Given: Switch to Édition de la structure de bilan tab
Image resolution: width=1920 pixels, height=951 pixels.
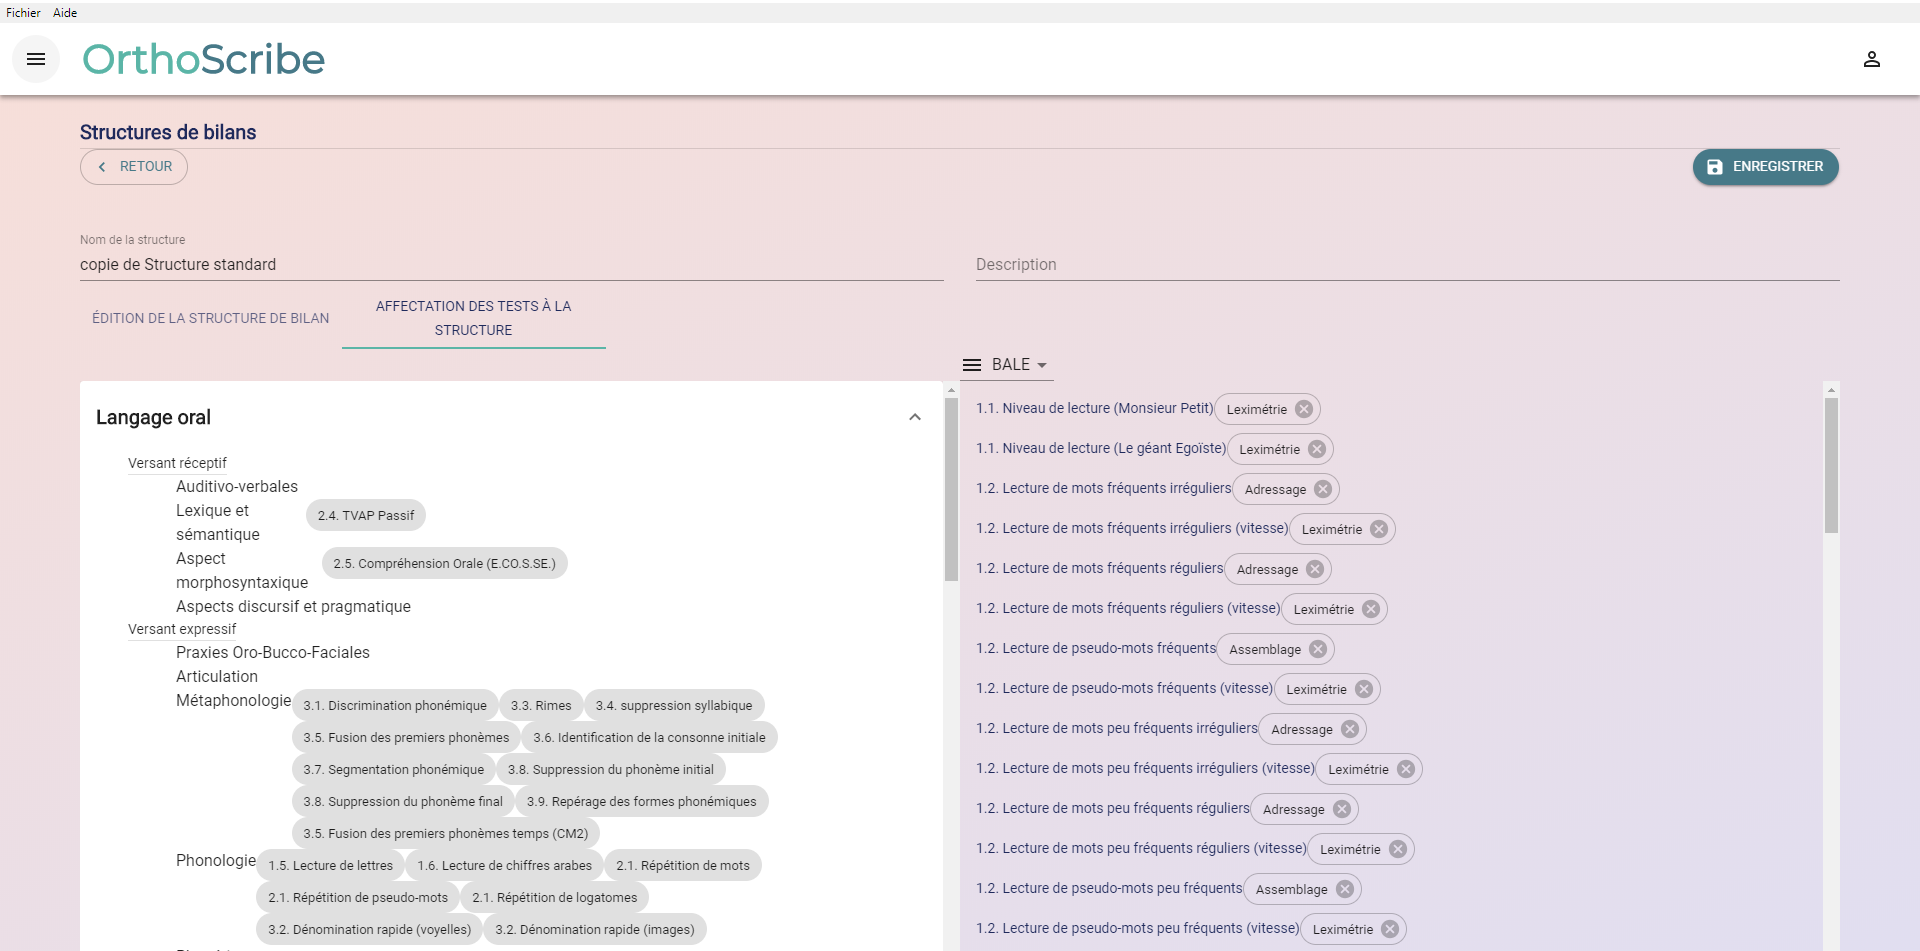Looking at the screenshot, I should pyautogui.click(x=210, y=318).
